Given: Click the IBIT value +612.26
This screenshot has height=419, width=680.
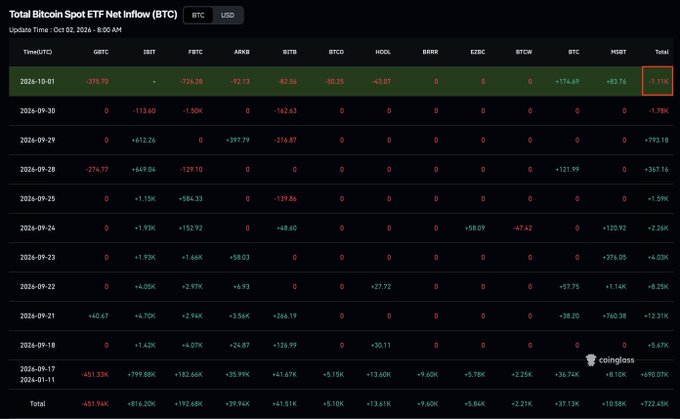Looking at the screenshot, I should click(143, 140).
